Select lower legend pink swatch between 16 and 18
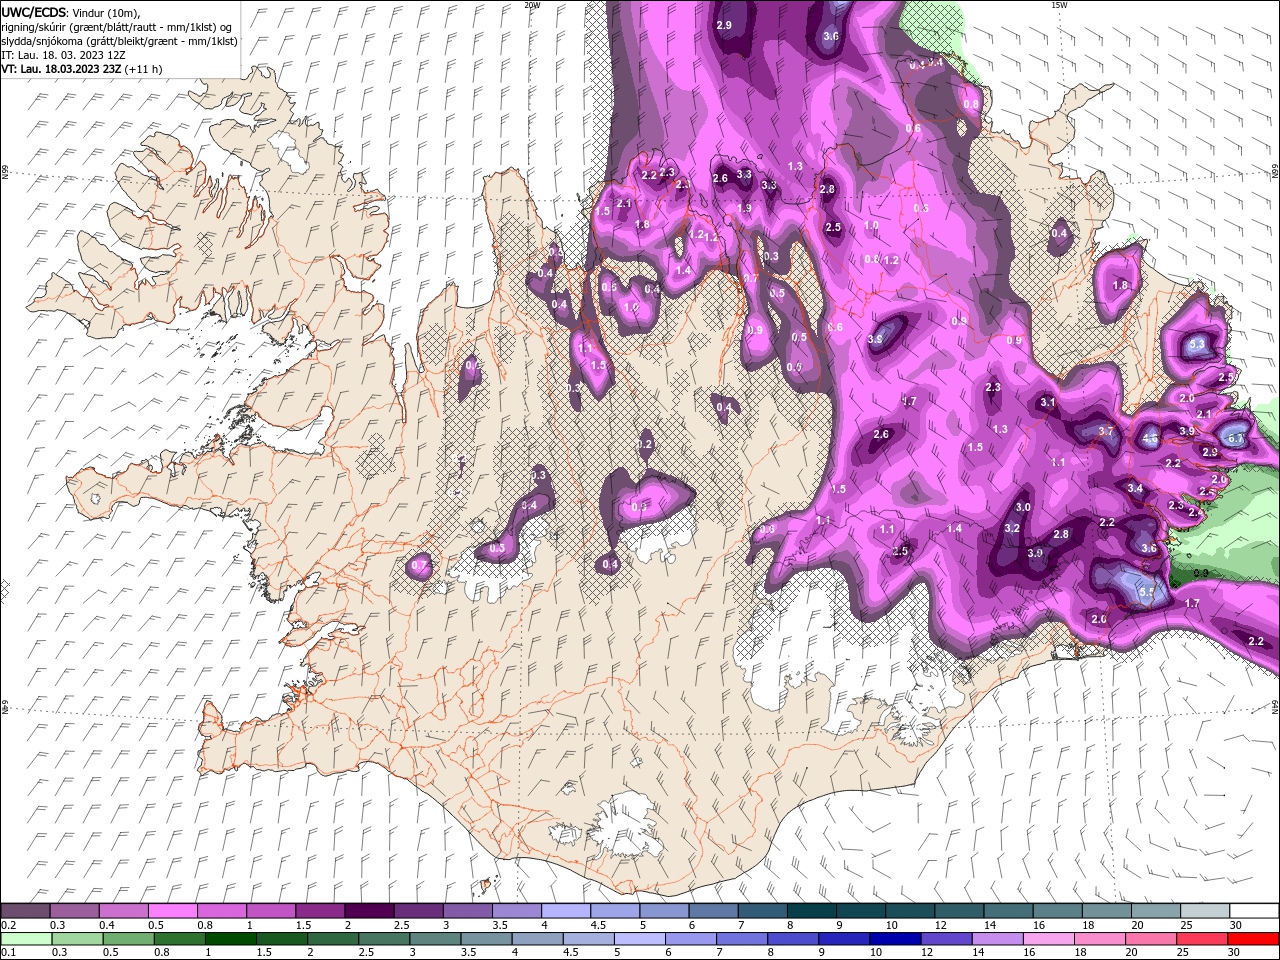Screen dimensions: 1280x960 click(x=1050, y=938)
